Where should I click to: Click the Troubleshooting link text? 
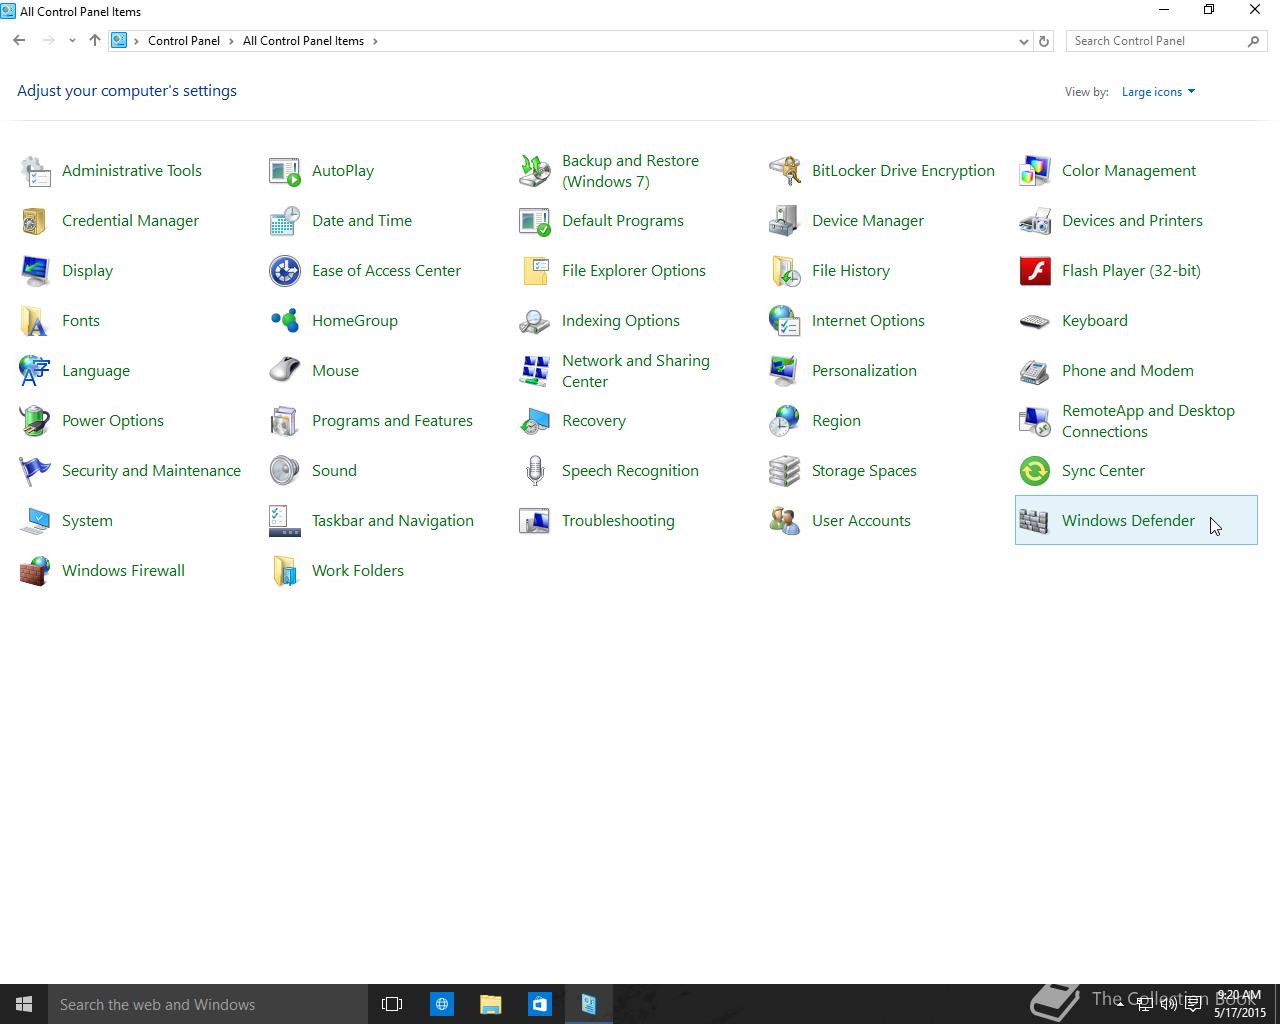618,521
